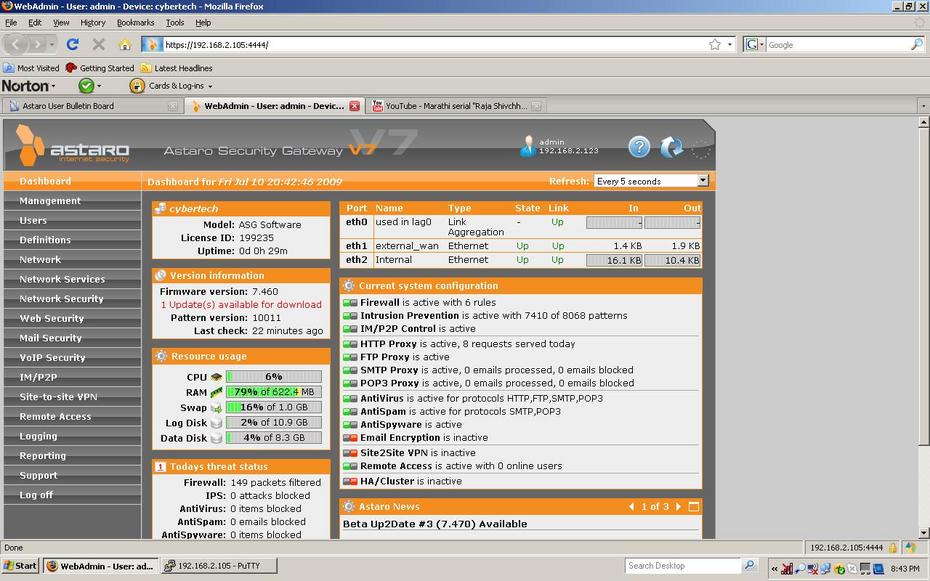
Task: Click Norton Cards & Log-ins lock icon
Action: pyautogui.click(x=137, y=86)
